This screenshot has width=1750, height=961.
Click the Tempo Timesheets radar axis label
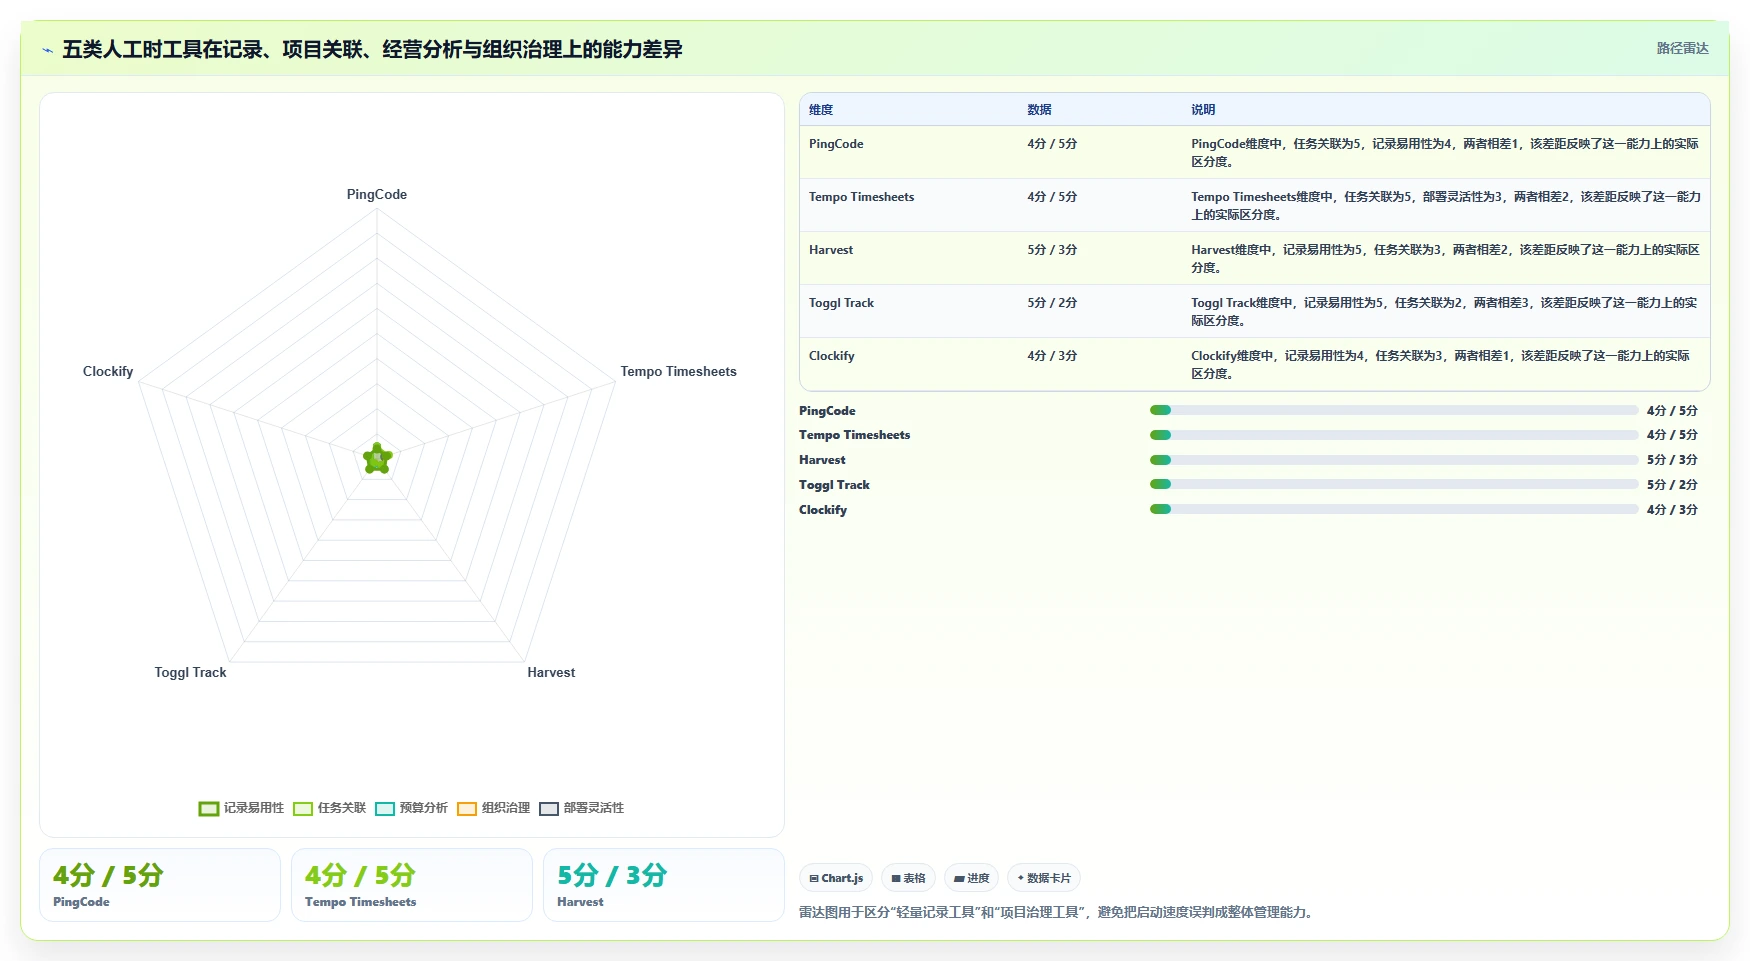coord(678,372)
